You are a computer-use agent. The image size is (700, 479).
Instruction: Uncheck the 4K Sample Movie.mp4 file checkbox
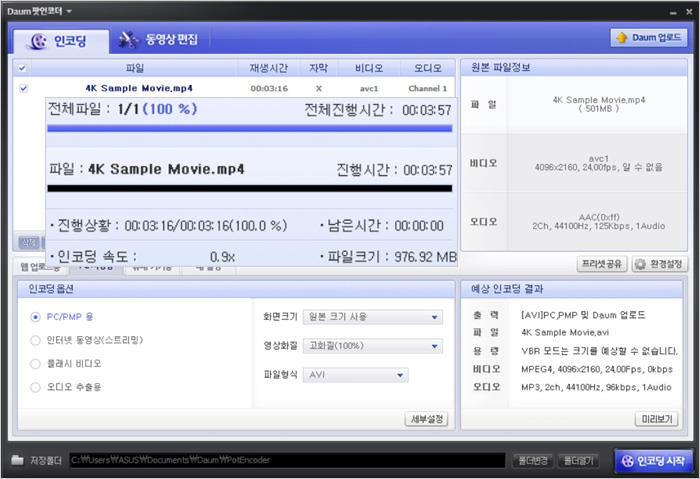23,88
